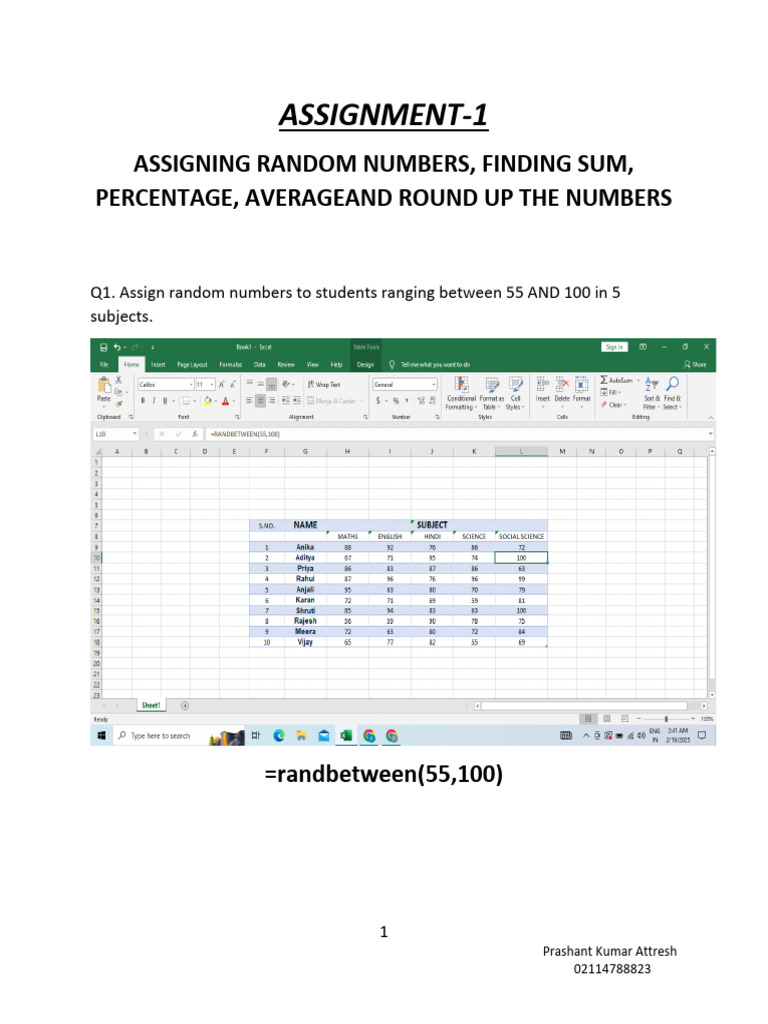Click the Share button
The height and width of the screenshot is (1024, 768).
(695, 364)
